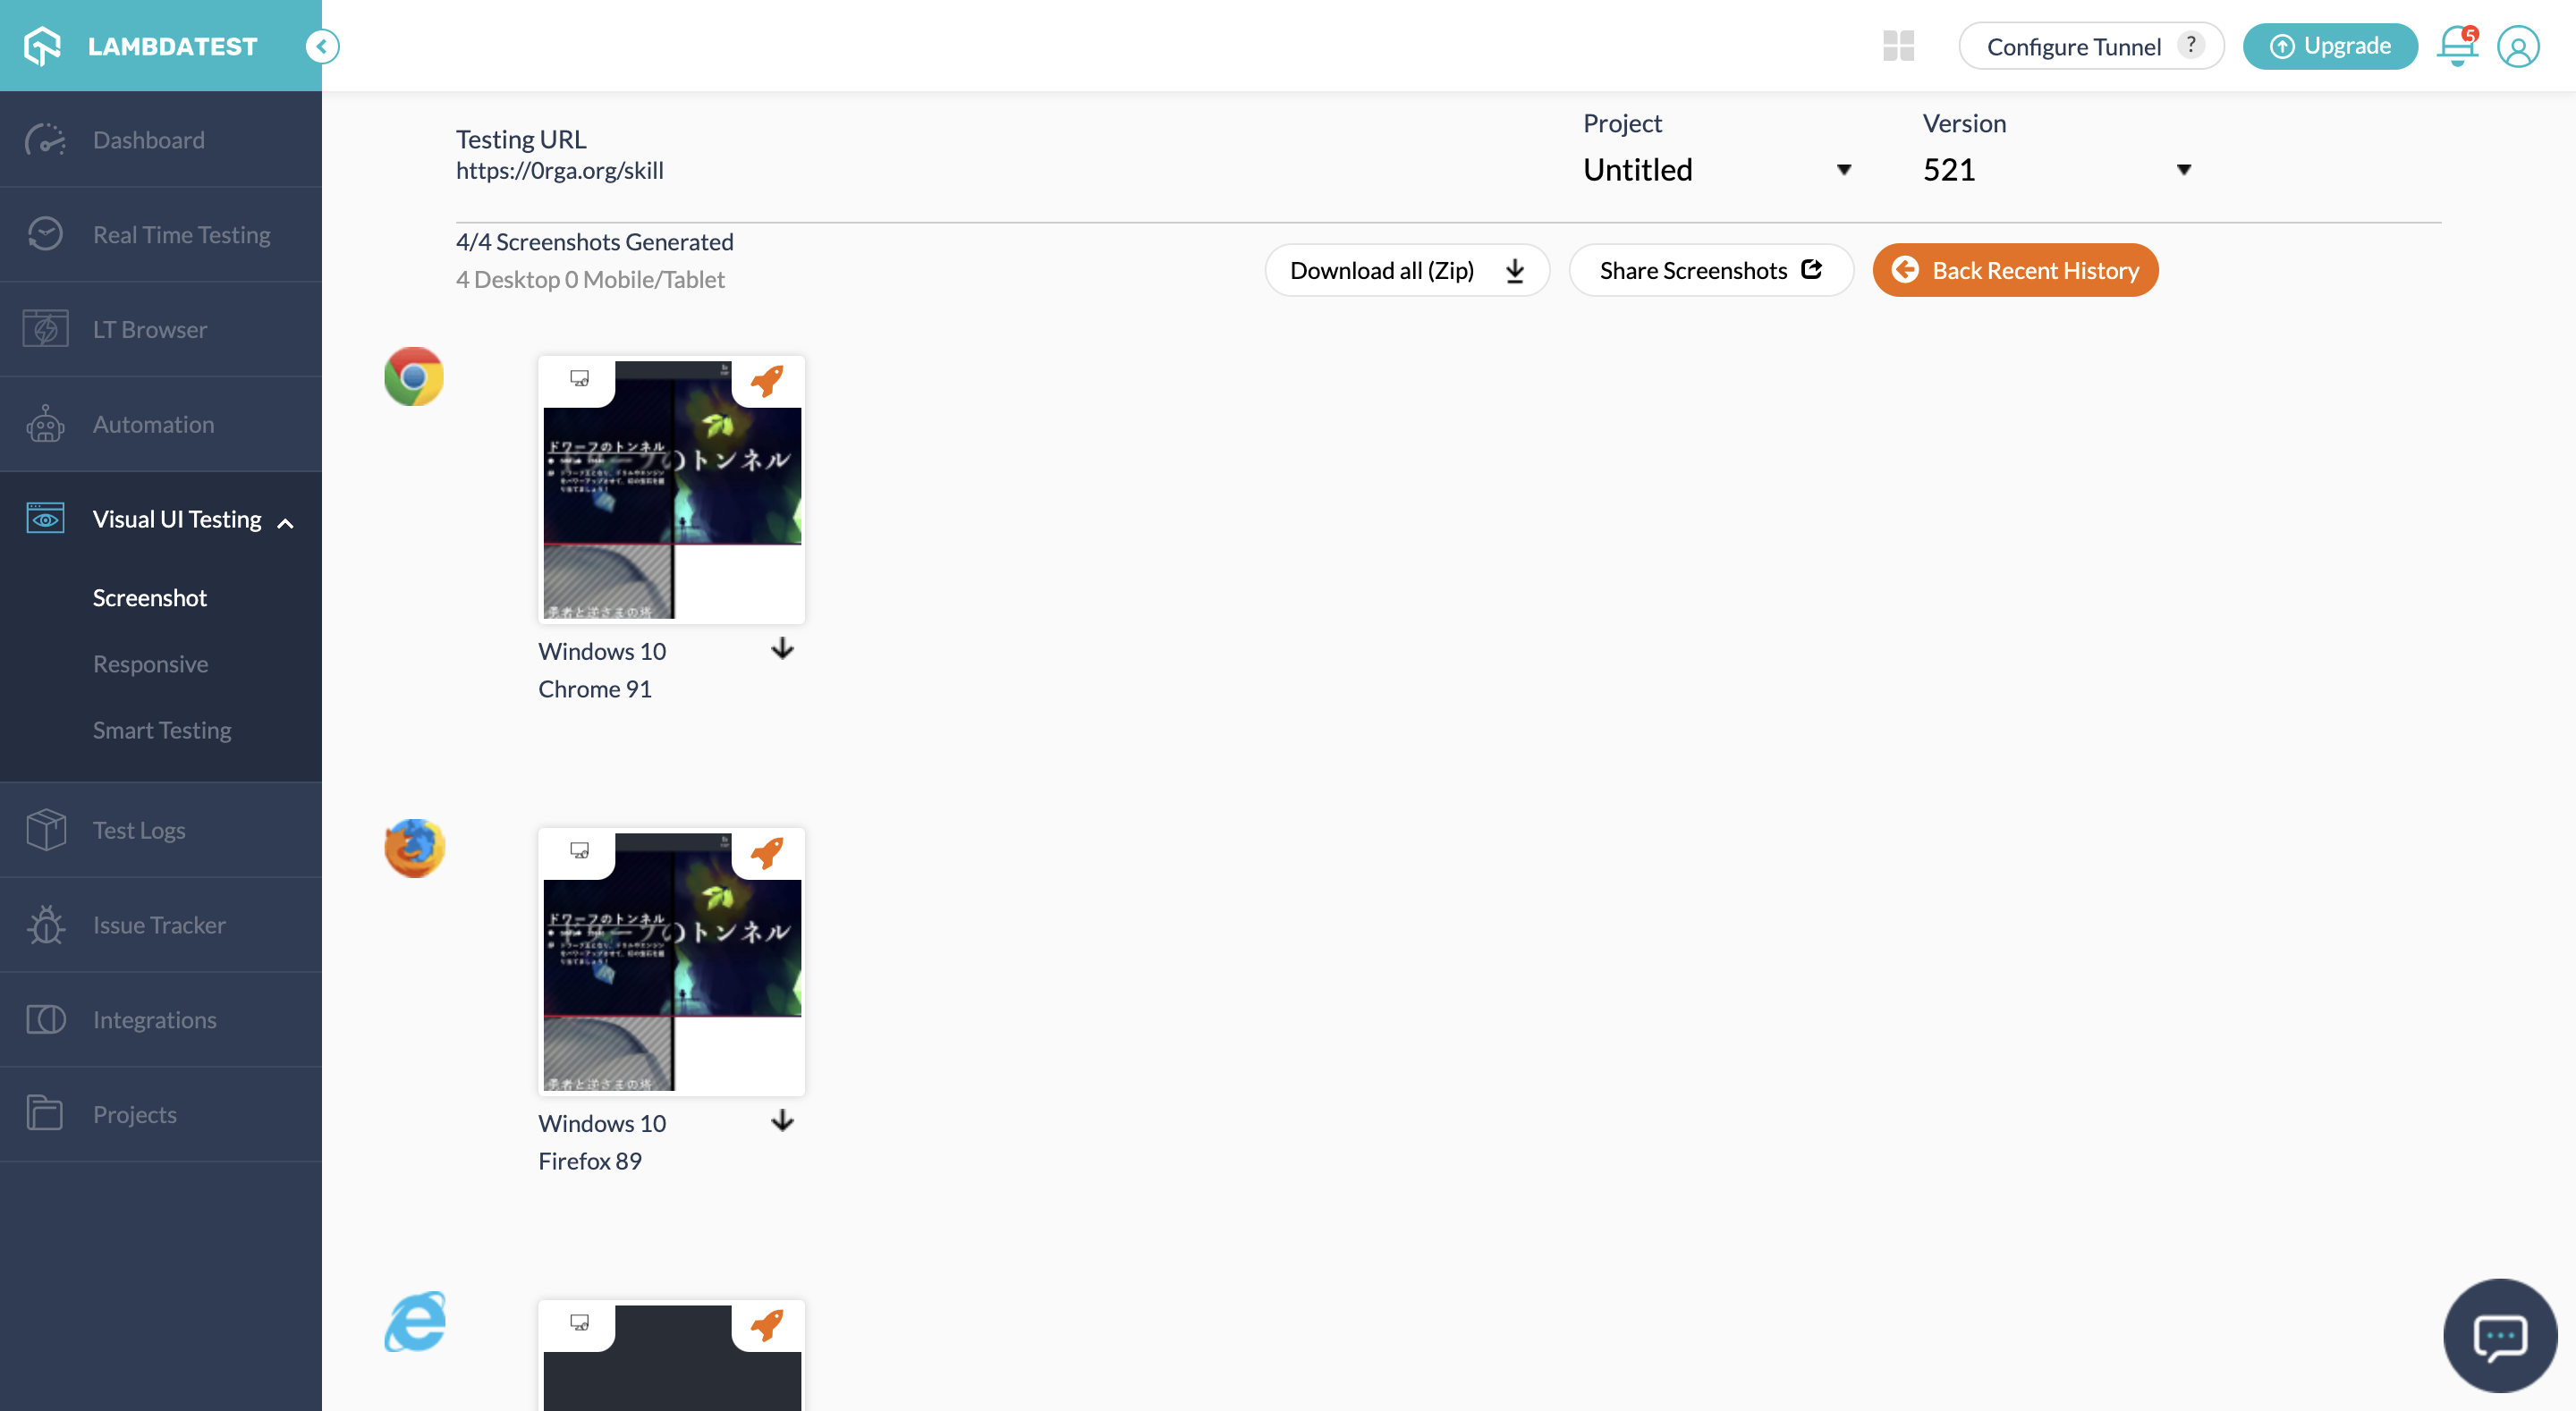Viewport: 2576px width, 1411px height.
Task: Select the Screenshot submenu item
Action: point(149,597)
